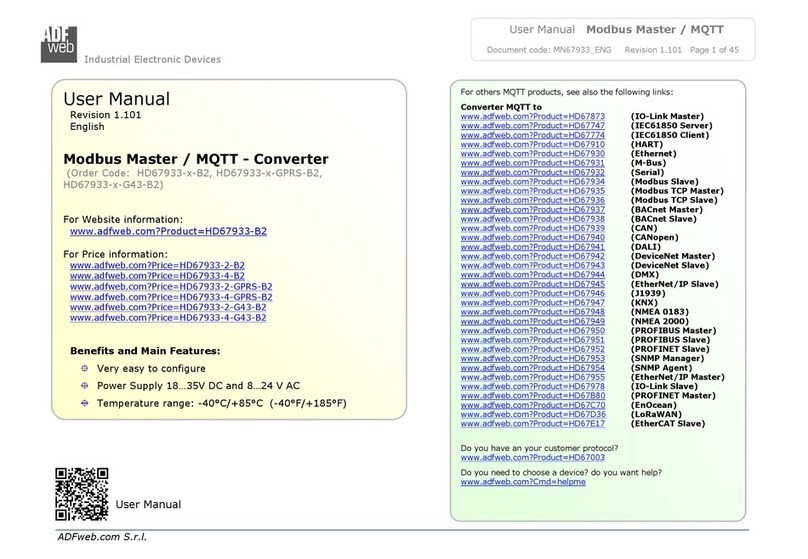The image size is (808, 559).
Task: Open IEC61850 Server link HD67747
Action: (533, 126)
